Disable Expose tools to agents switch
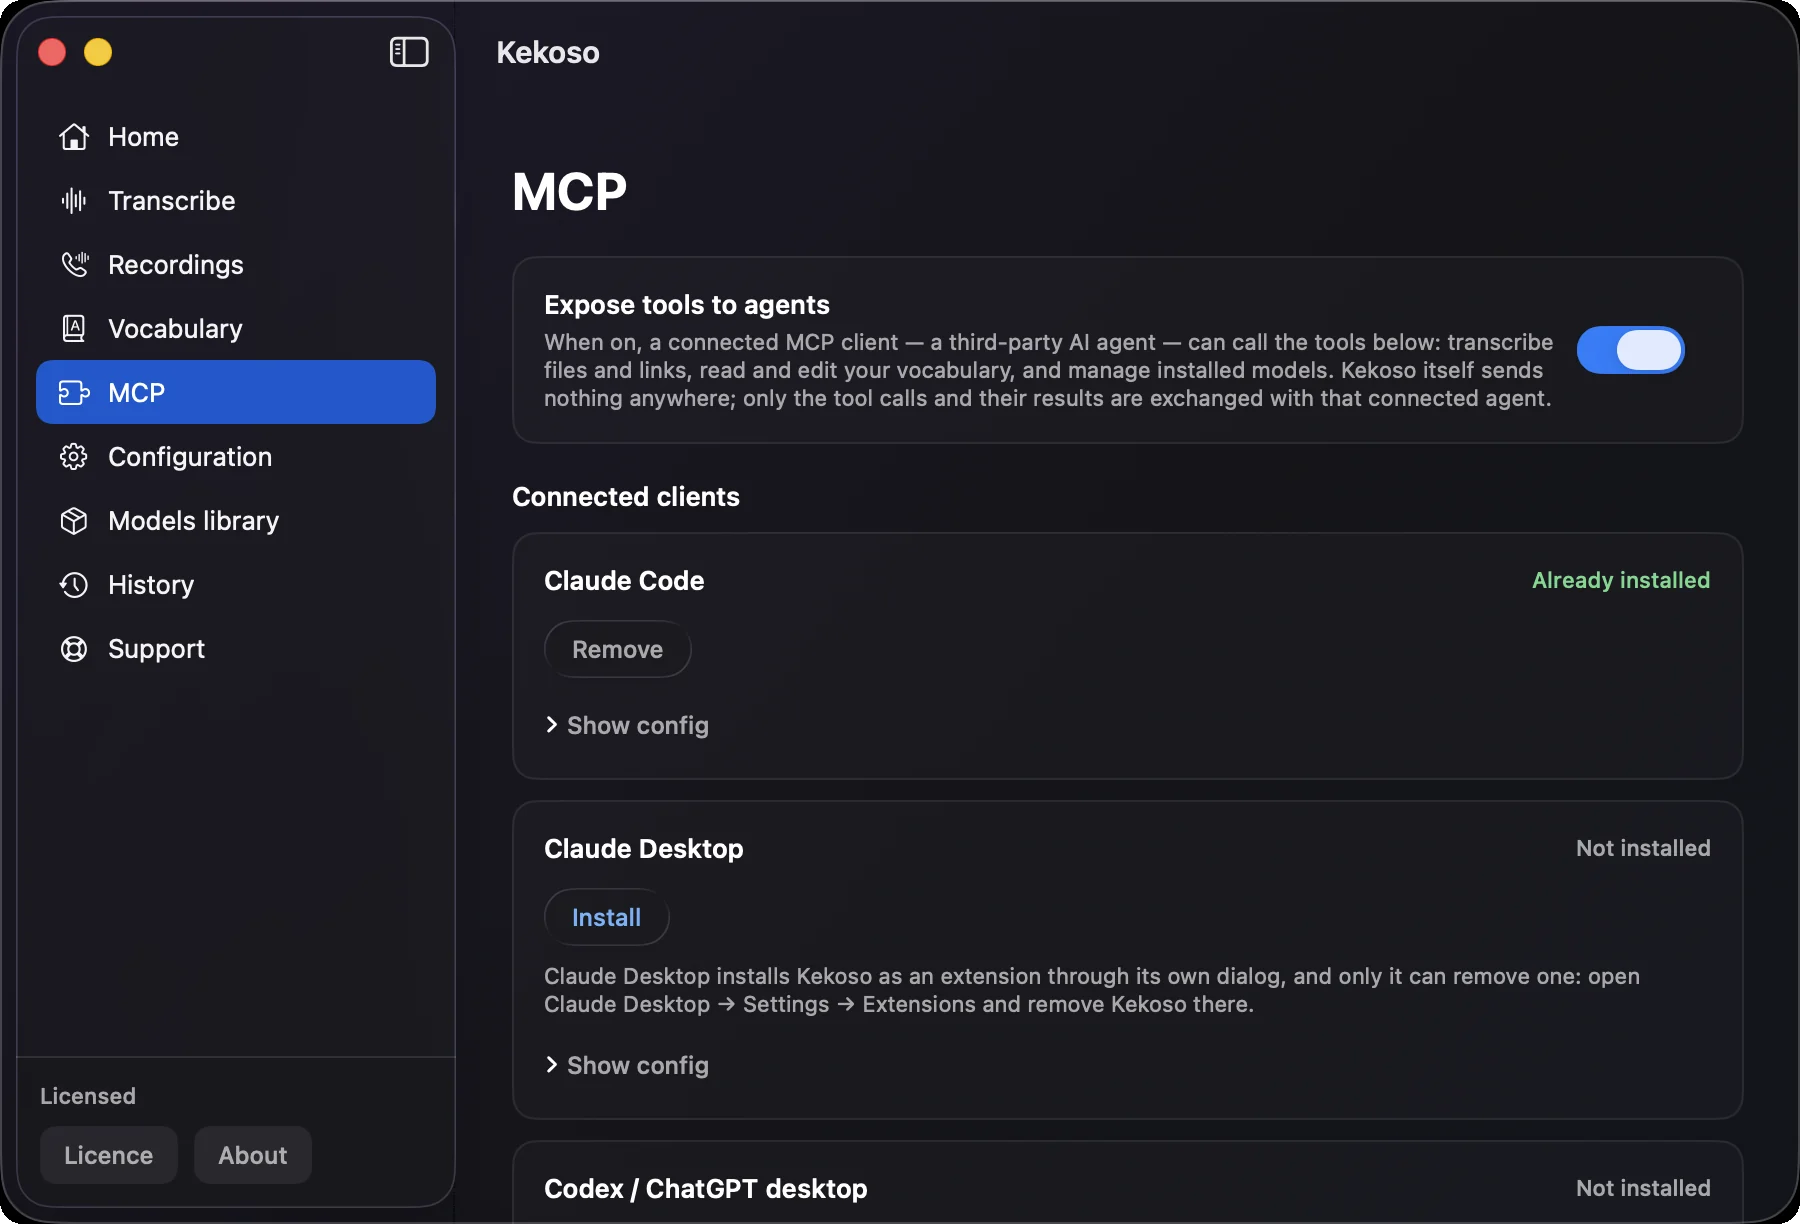Image resolution: width=1800 pixels, height=1224 pixels. tap(1631, 350)
